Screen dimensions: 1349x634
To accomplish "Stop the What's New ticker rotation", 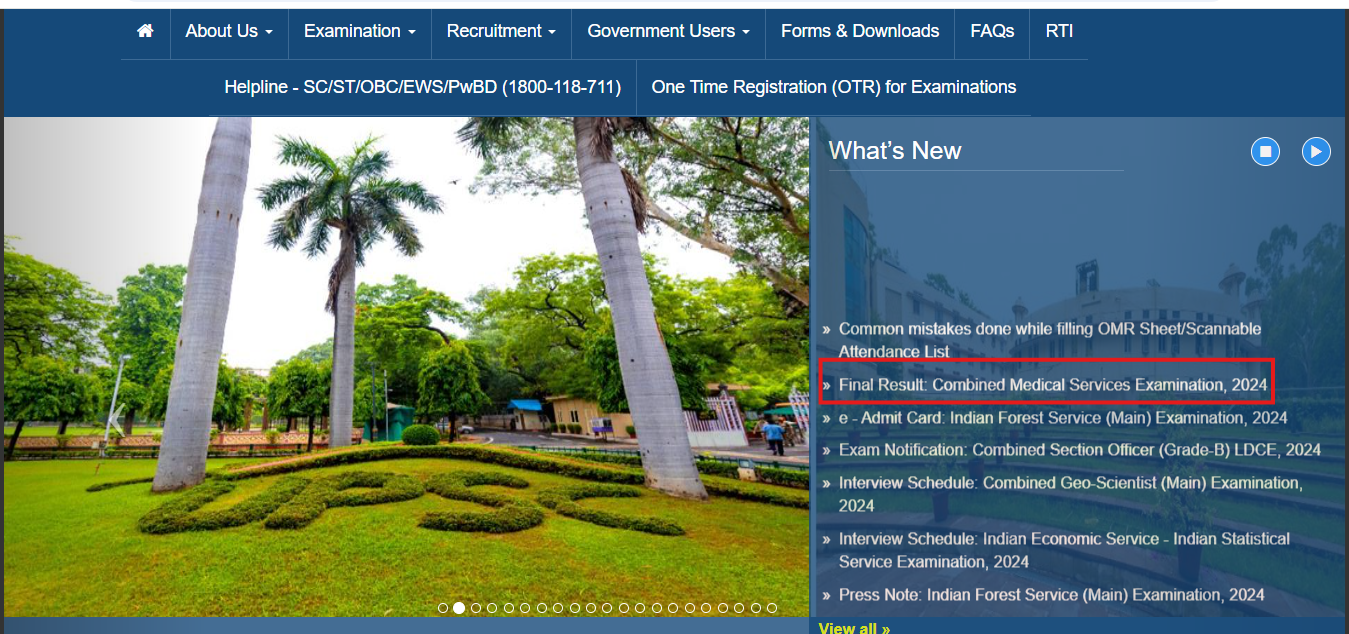I will click(1265, 151).
